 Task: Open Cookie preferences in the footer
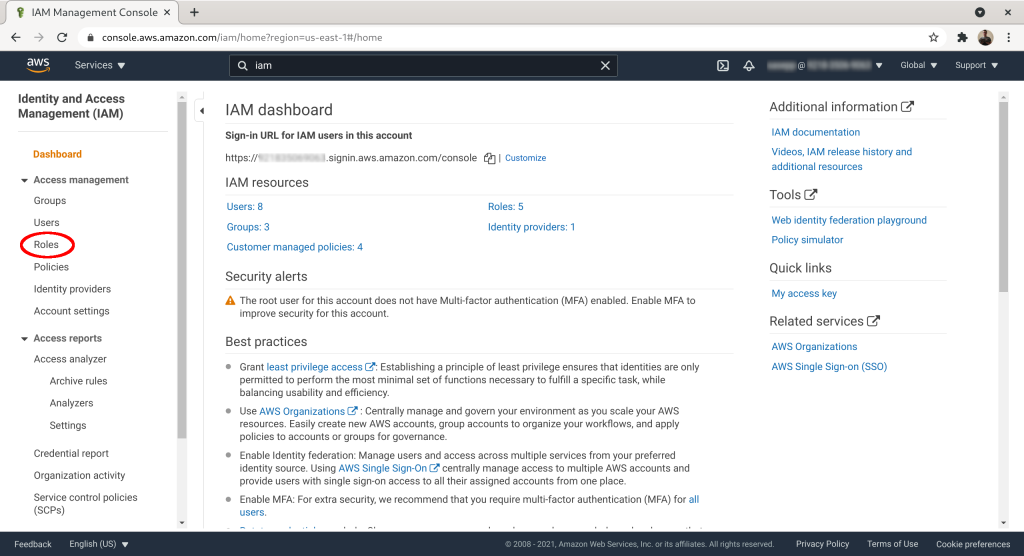[x=973, y=544]
